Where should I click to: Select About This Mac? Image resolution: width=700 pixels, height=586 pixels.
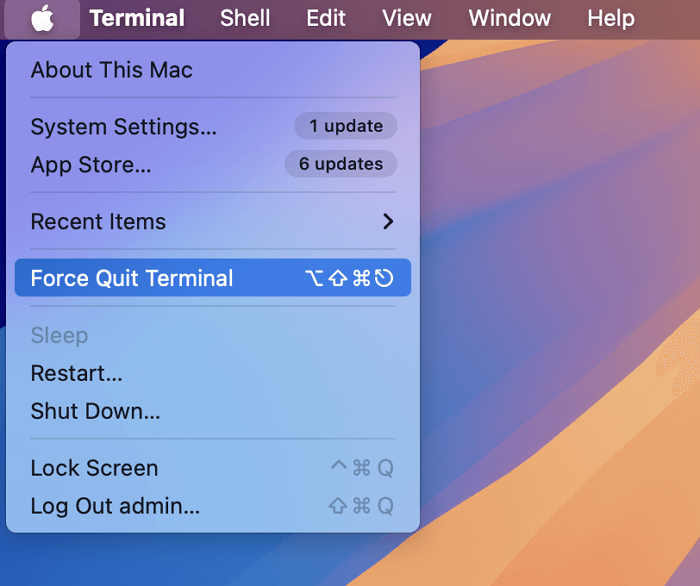112,70
